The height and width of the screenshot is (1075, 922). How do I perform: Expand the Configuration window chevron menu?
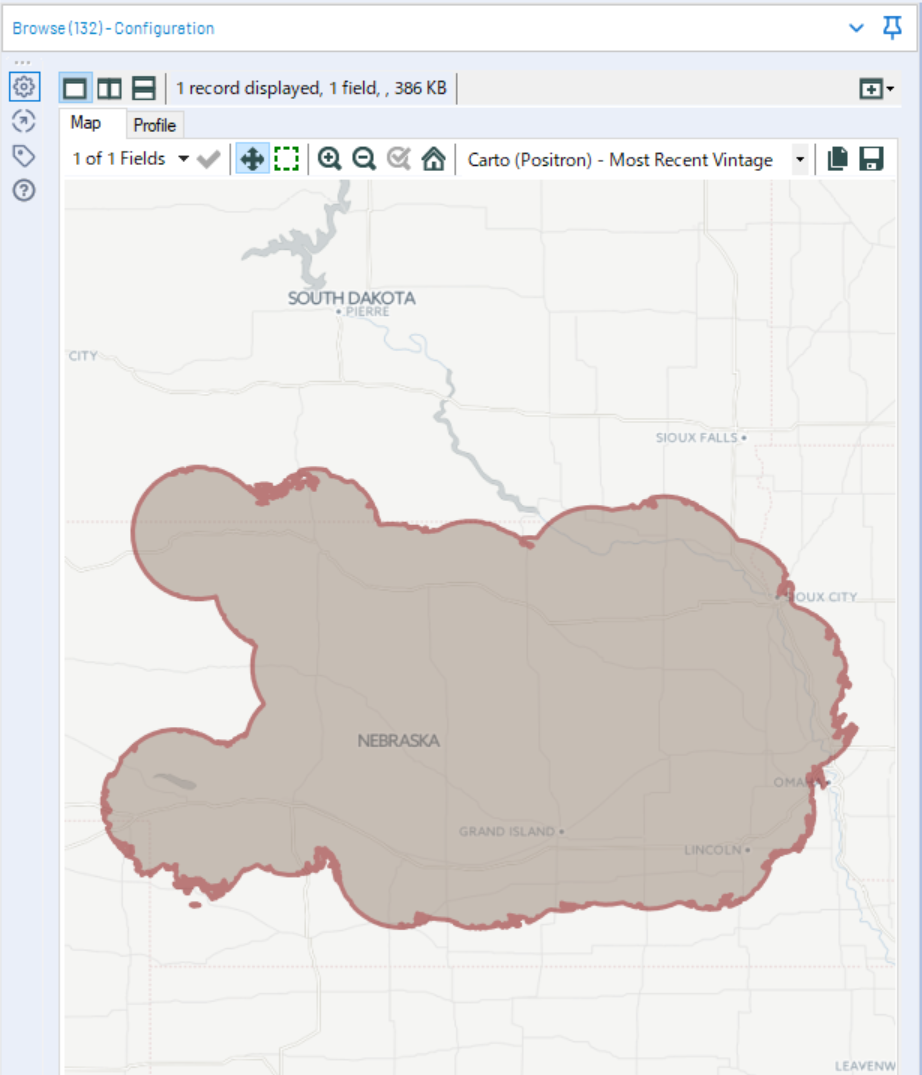pos(856,28)
